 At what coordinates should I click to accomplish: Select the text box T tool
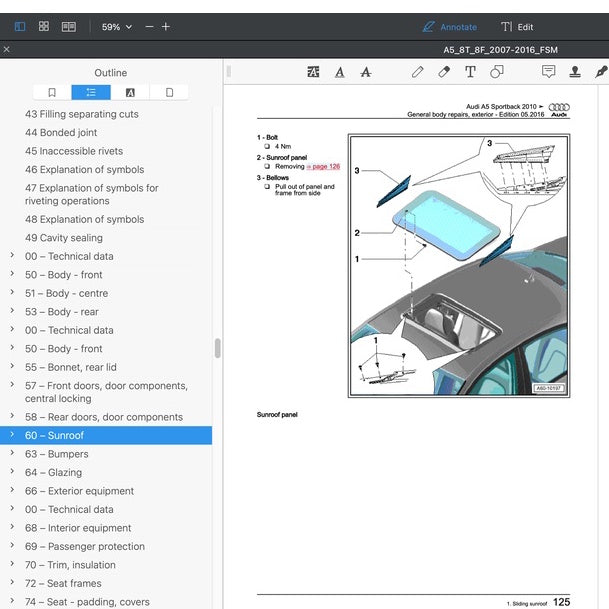470,72
